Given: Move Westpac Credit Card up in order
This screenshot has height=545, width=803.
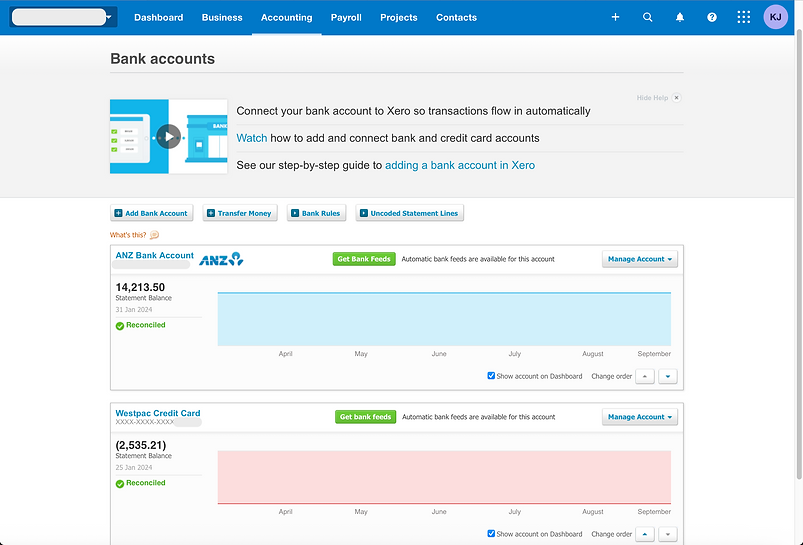Looking at the screenshot, I should tap(645, 534).
